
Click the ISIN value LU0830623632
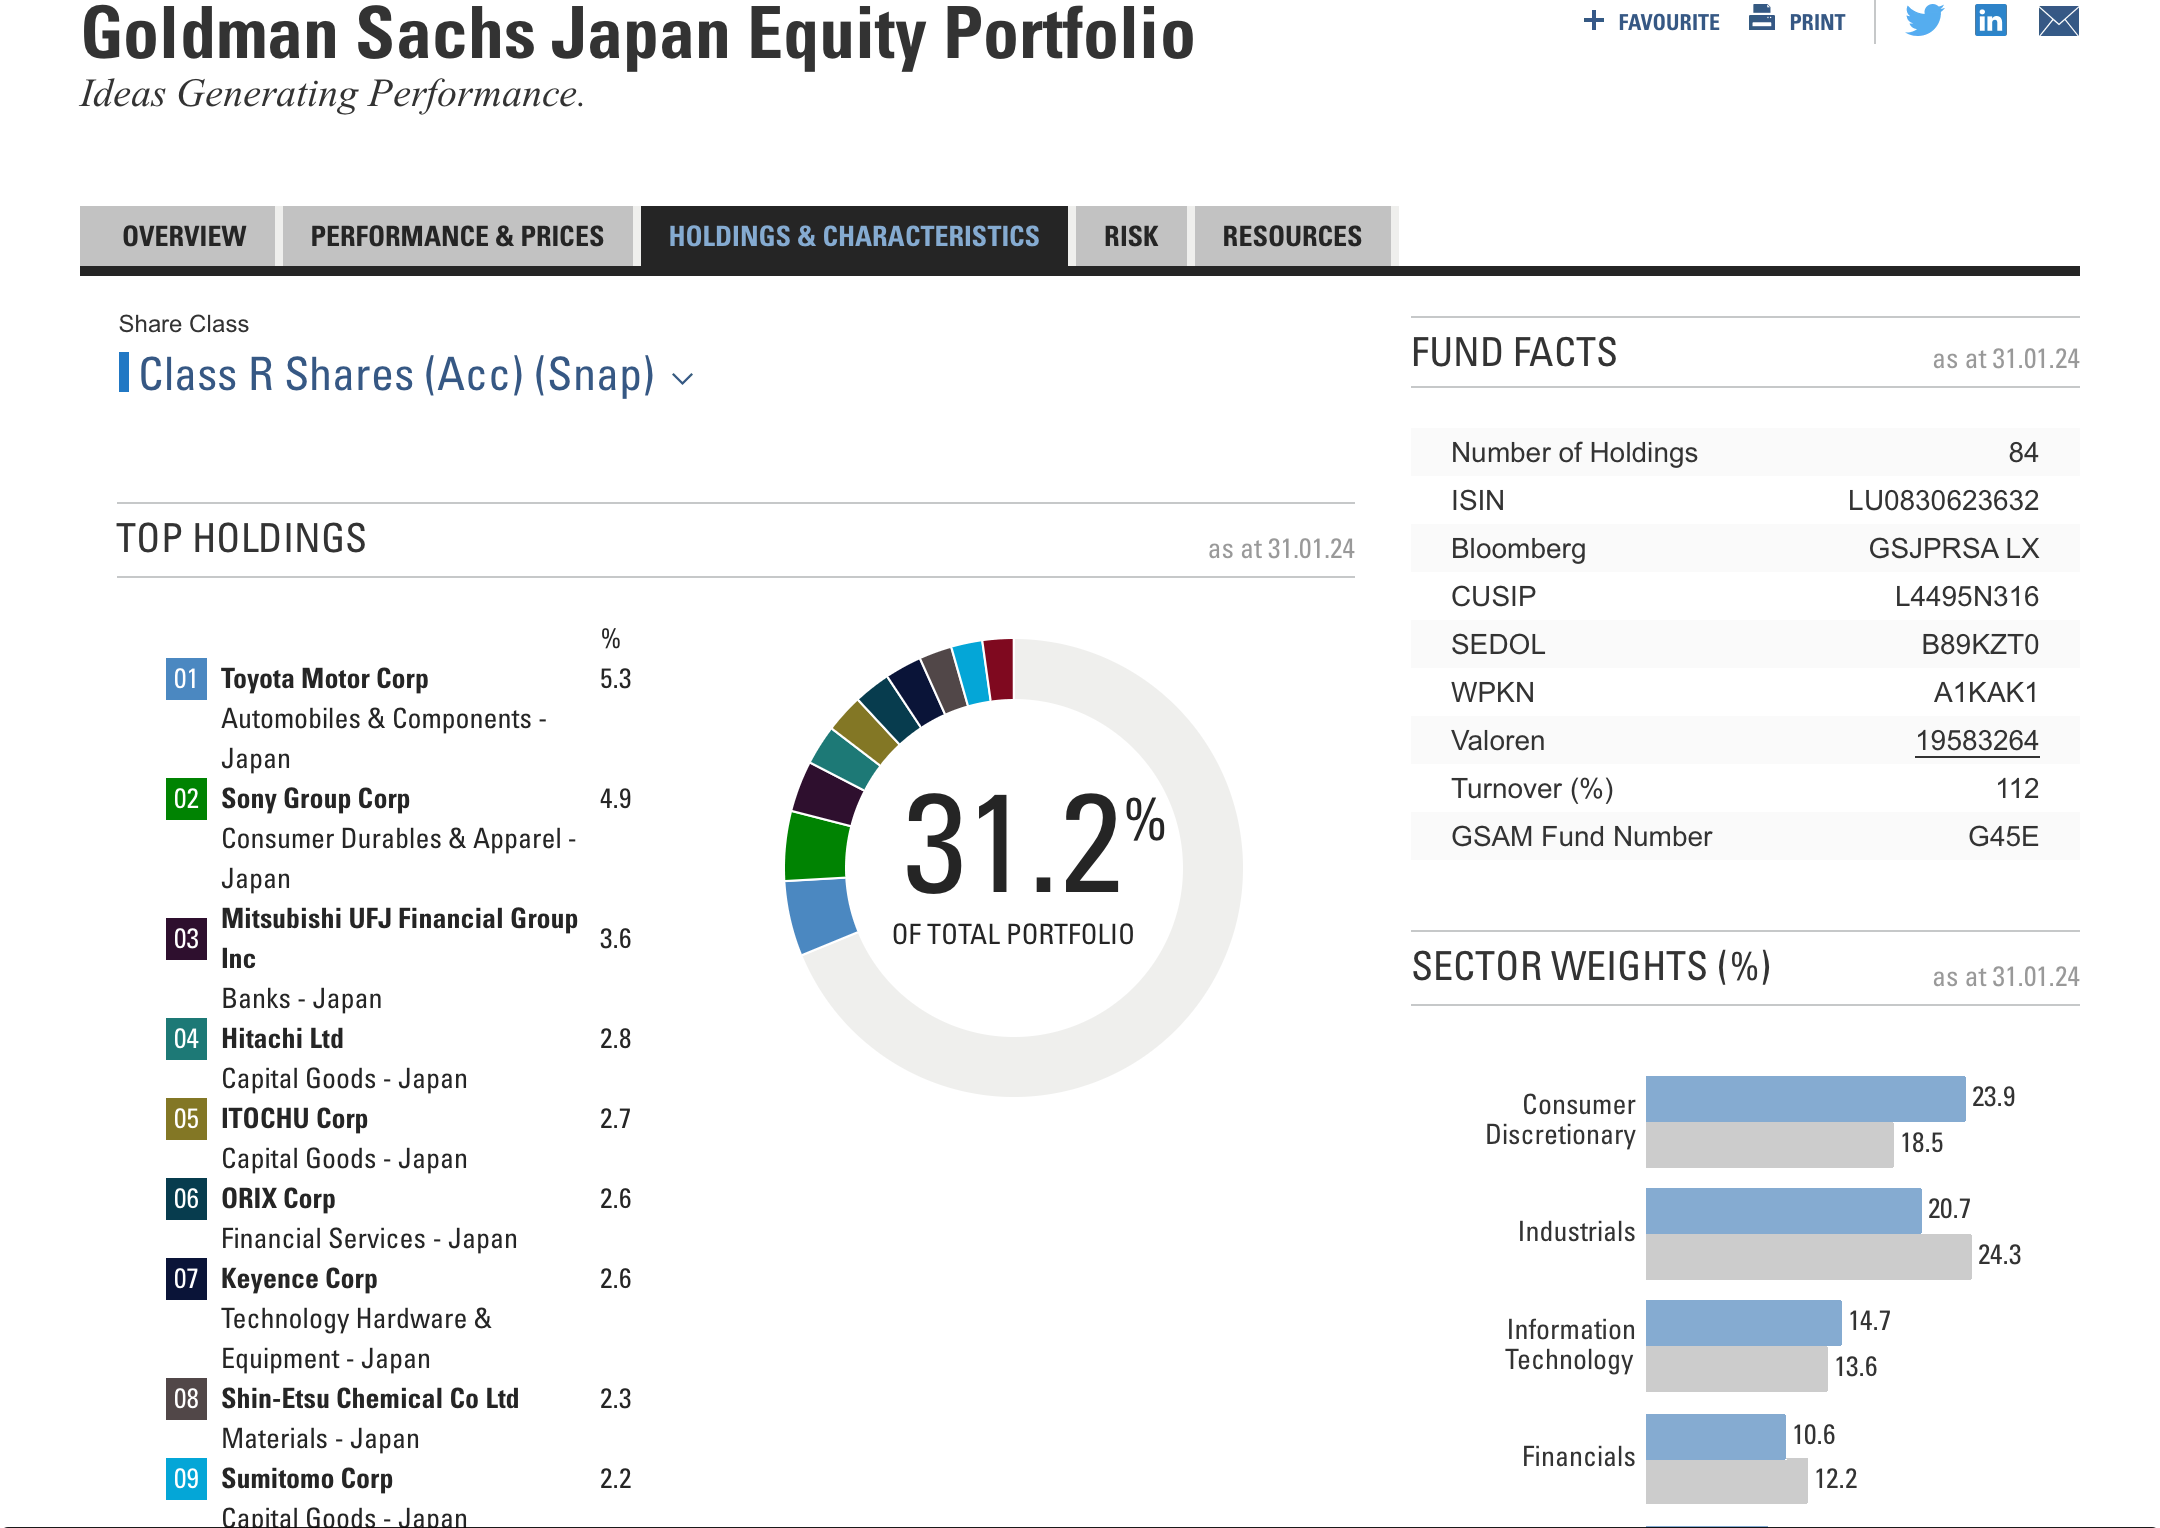coord(1943,501)
